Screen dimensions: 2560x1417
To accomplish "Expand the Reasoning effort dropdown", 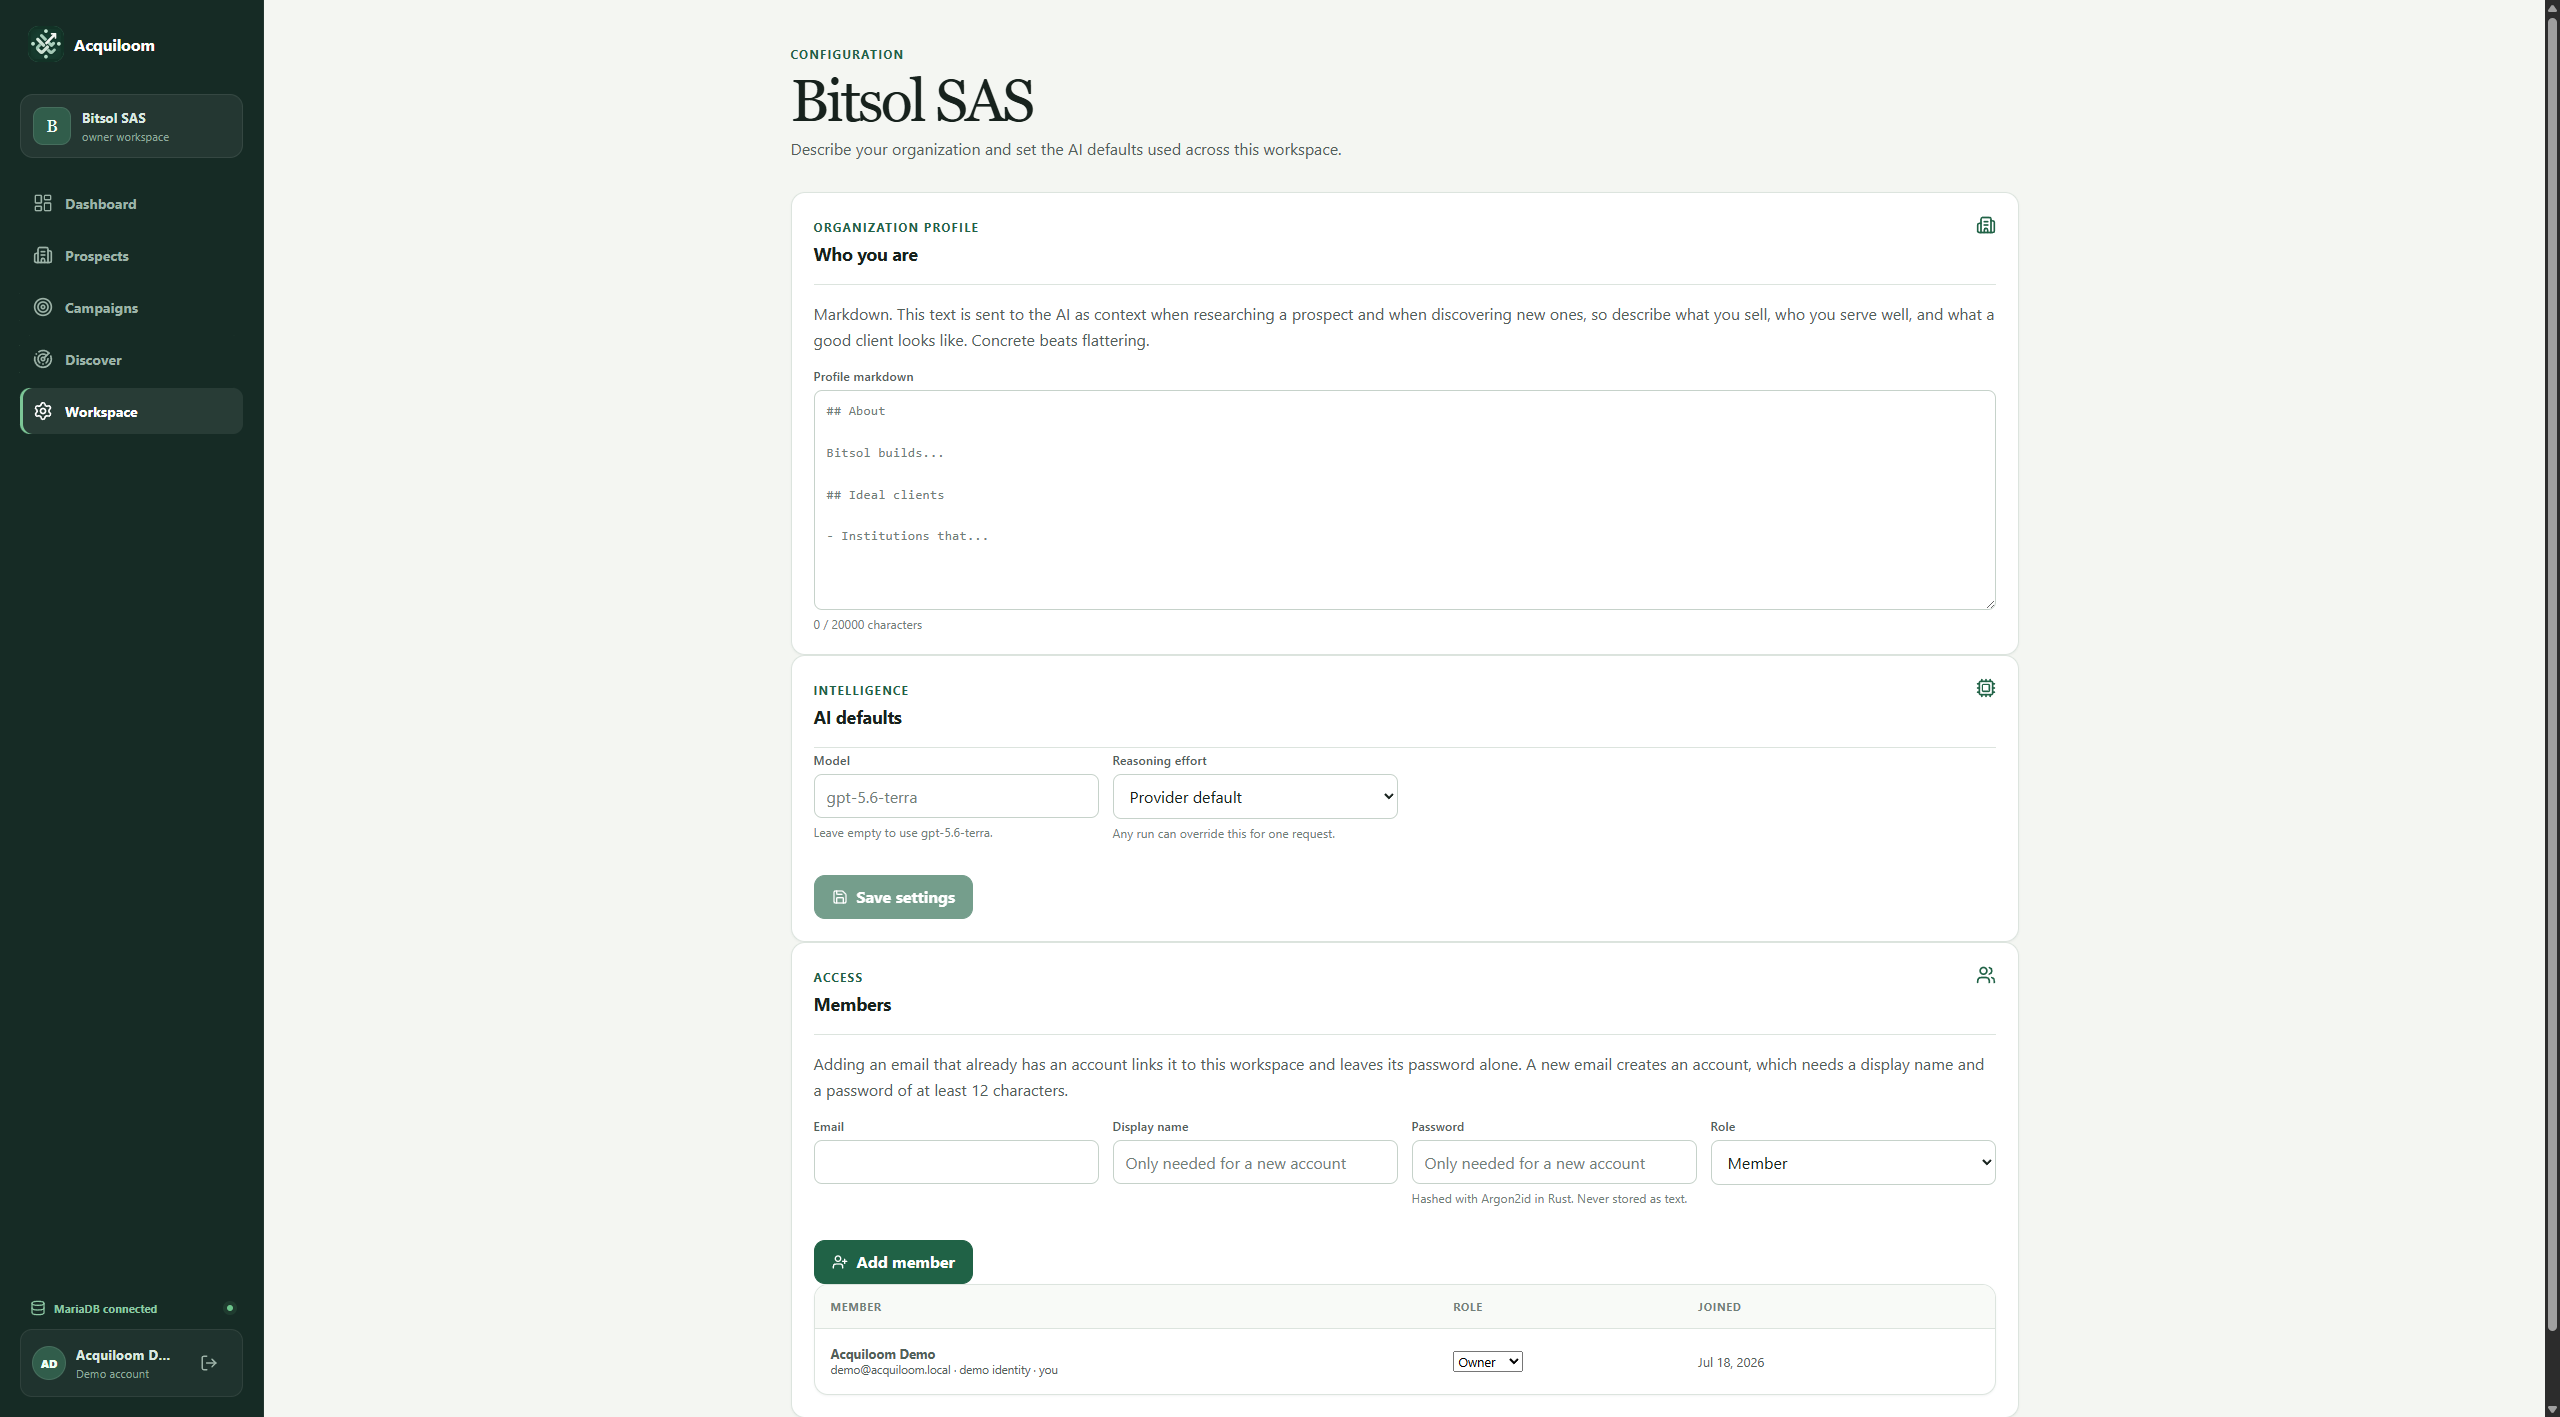I will pyautogui.click(x=1255, y=797).
